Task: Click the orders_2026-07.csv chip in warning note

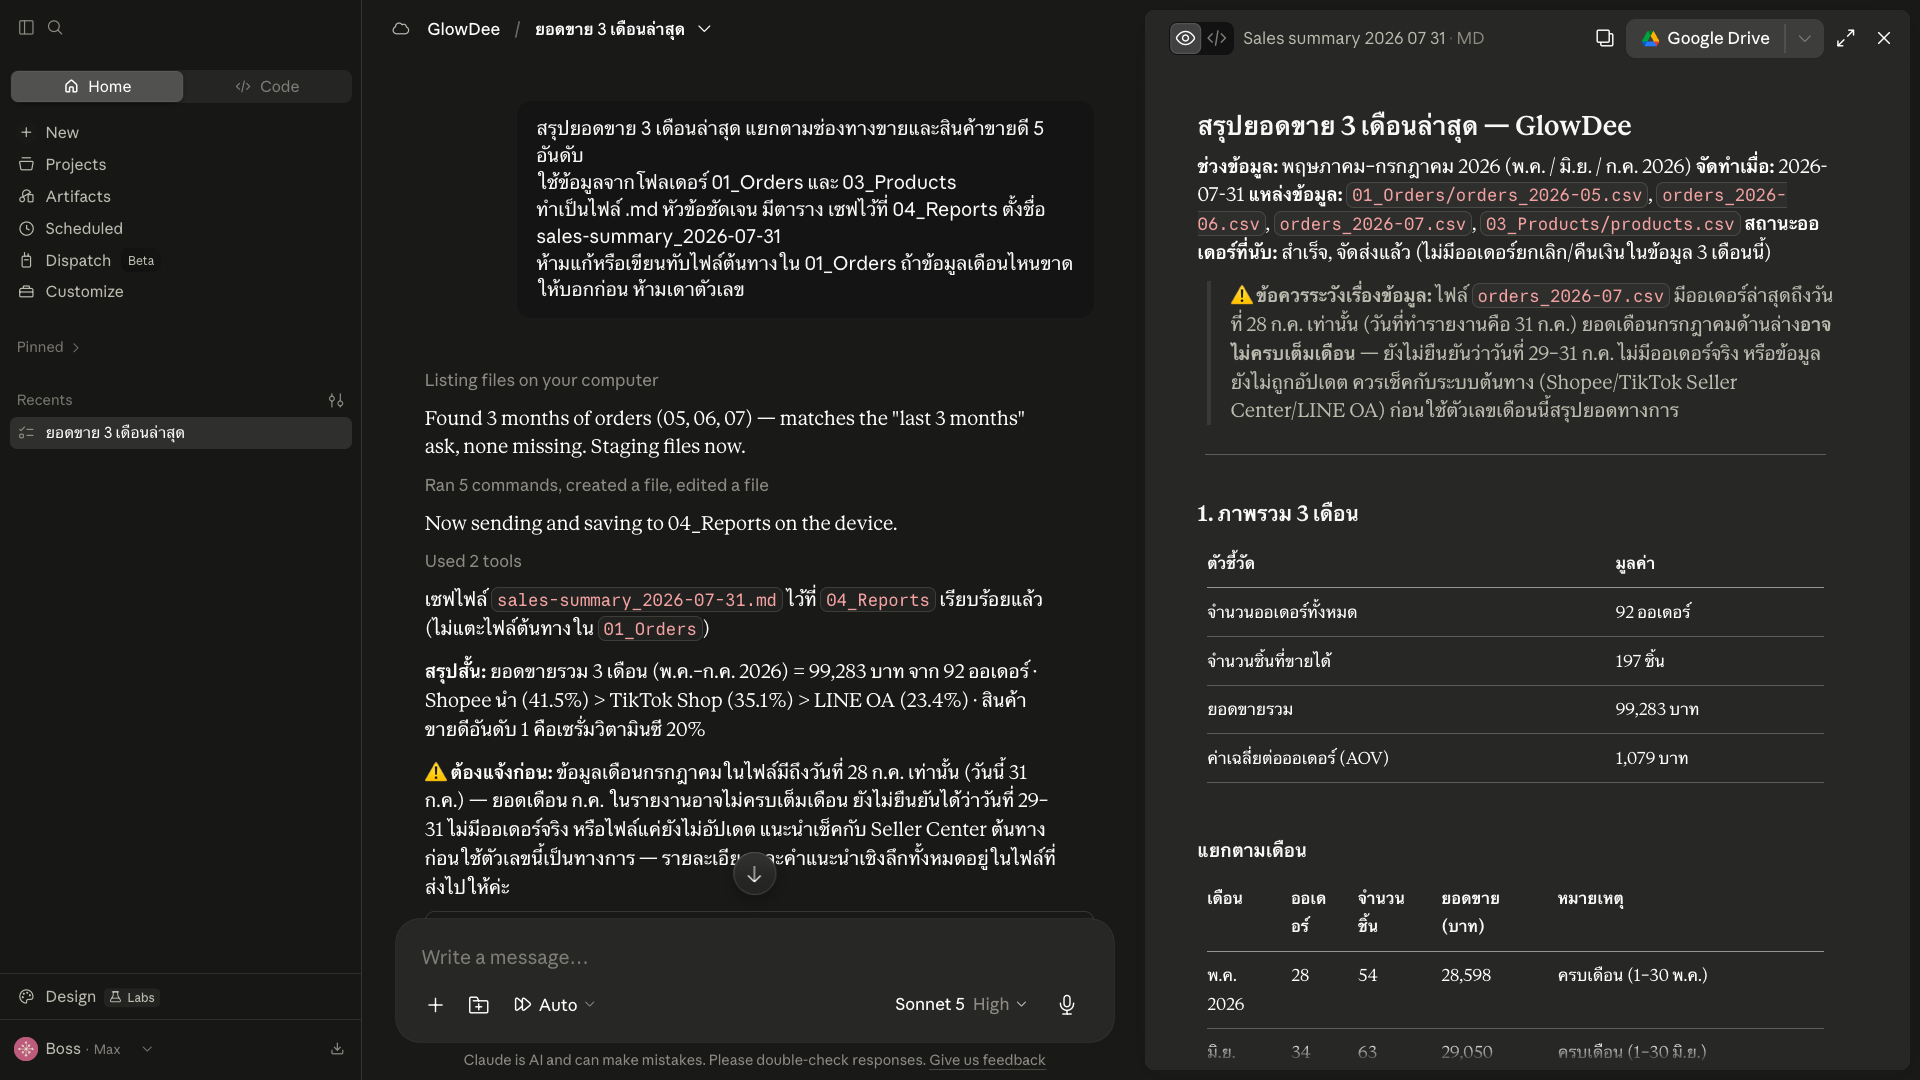Action: click(1570, 296)
